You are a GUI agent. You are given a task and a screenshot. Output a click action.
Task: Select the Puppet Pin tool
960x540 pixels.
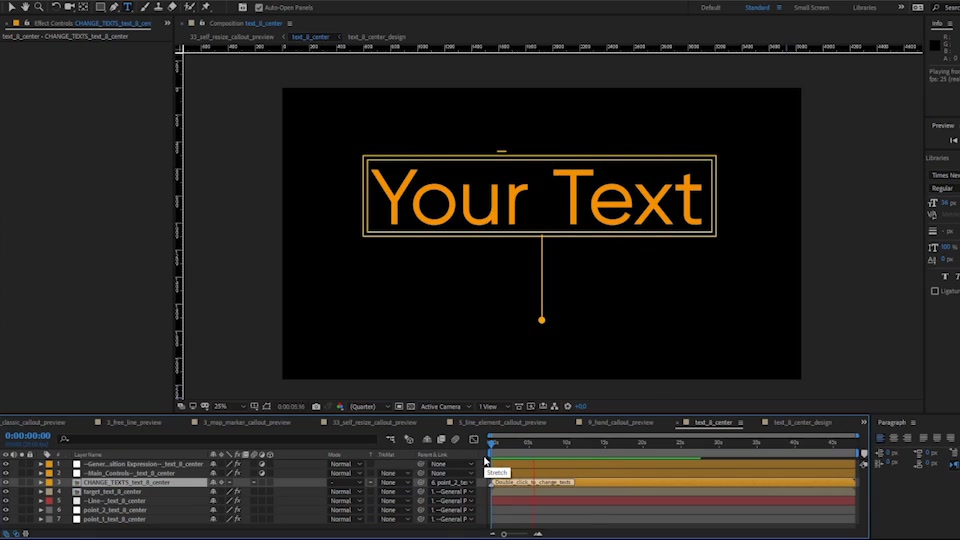(x=206, y=7)
